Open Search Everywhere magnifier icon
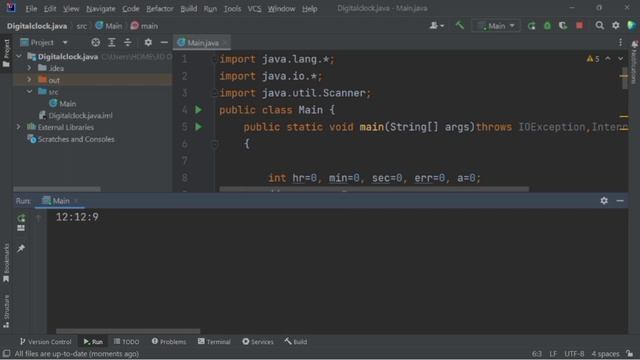 pos(599,26)
